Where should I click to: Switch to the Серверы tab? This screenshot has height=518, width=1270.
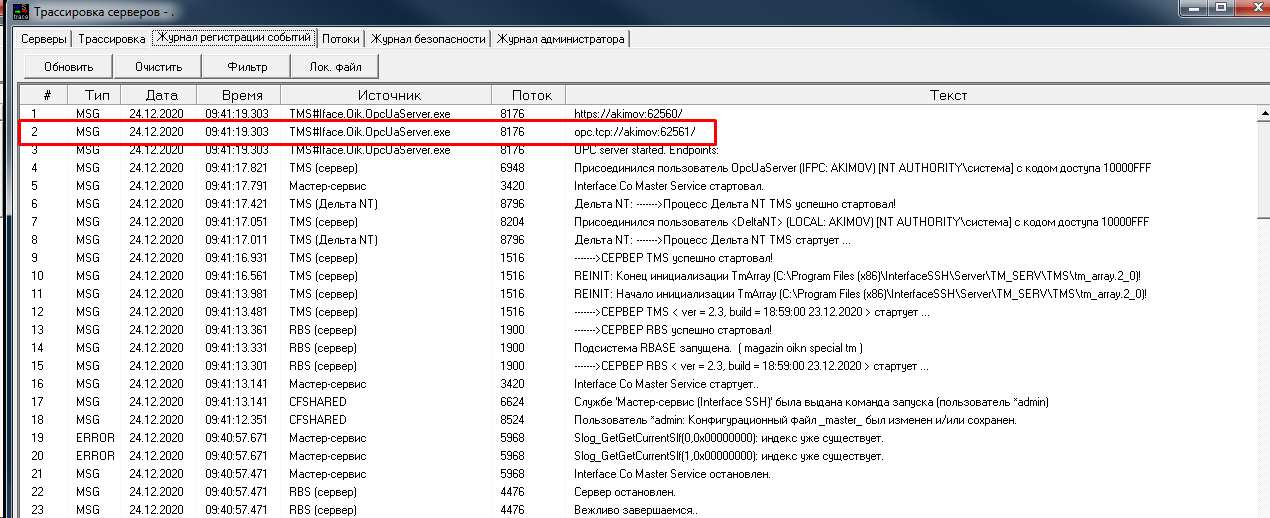point(41,39)
